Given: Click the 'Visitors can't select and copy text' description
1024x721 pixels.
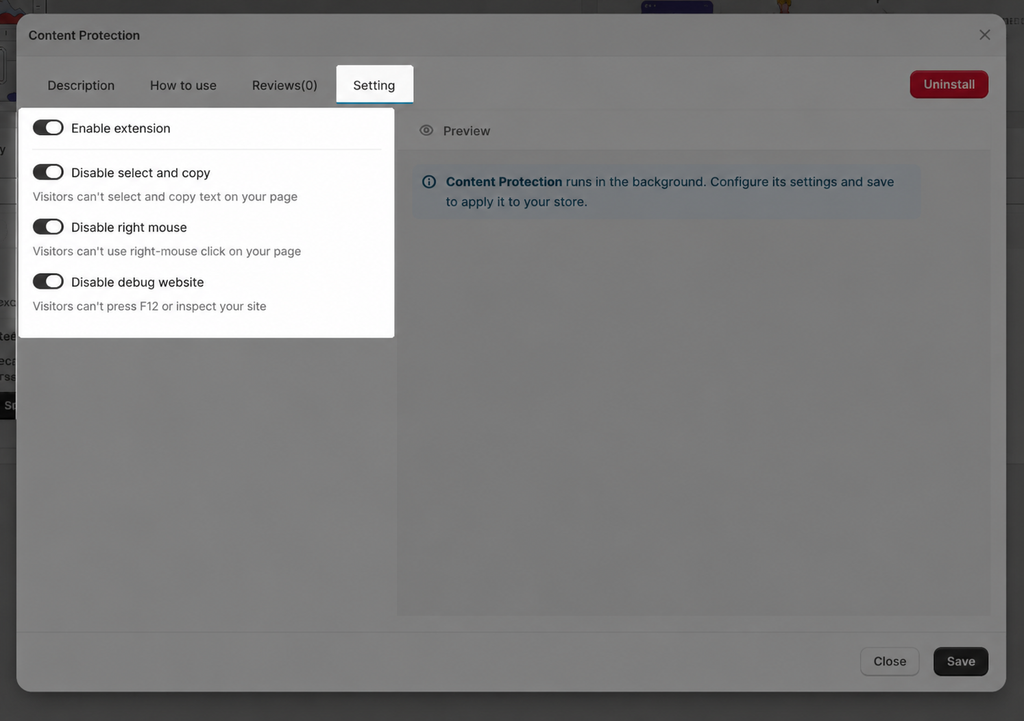Looking at the screenshot, I should 165,197.
